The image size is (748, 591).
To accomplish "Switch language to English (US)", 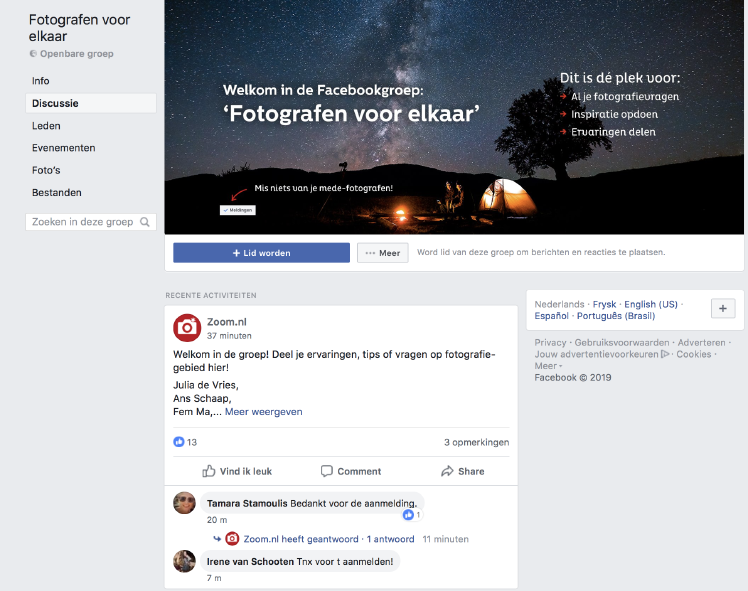I will click(651, 304).
